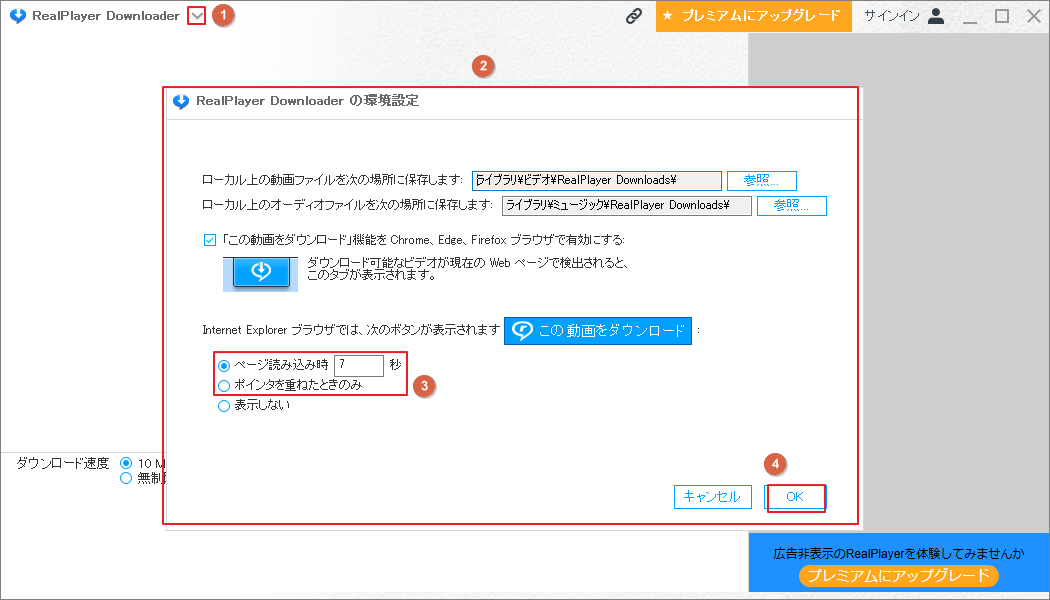
Task: Click the ダウンロード速度 label
Action: click(62, 463)
